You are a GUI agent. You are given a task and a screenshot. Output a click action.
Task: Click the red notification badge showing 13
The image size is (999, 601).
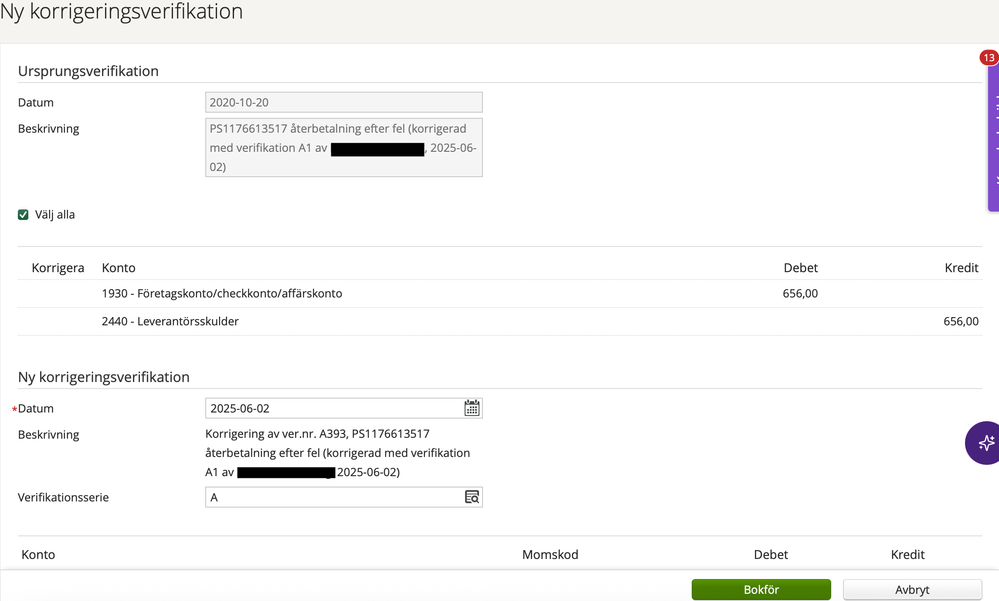point(989,57)
